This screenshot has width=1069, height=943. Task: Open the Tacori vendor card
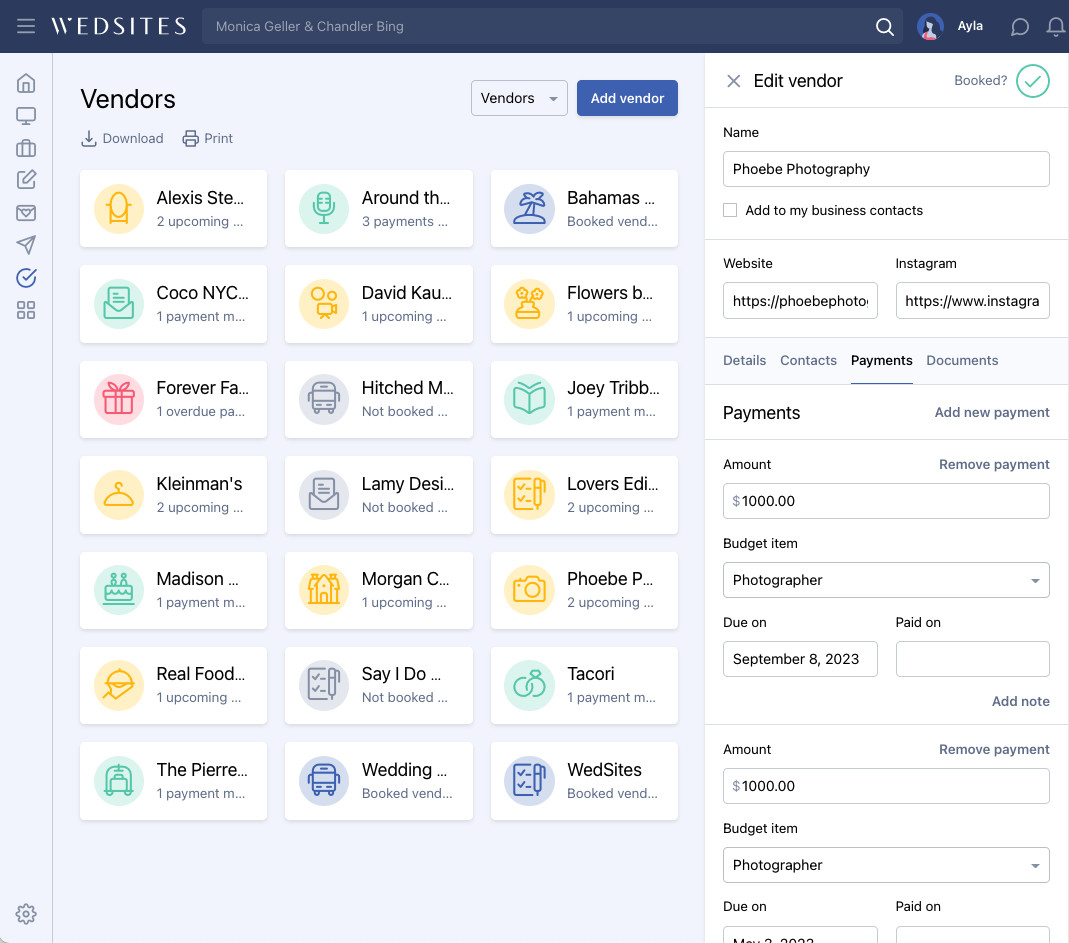pos(584,685)
